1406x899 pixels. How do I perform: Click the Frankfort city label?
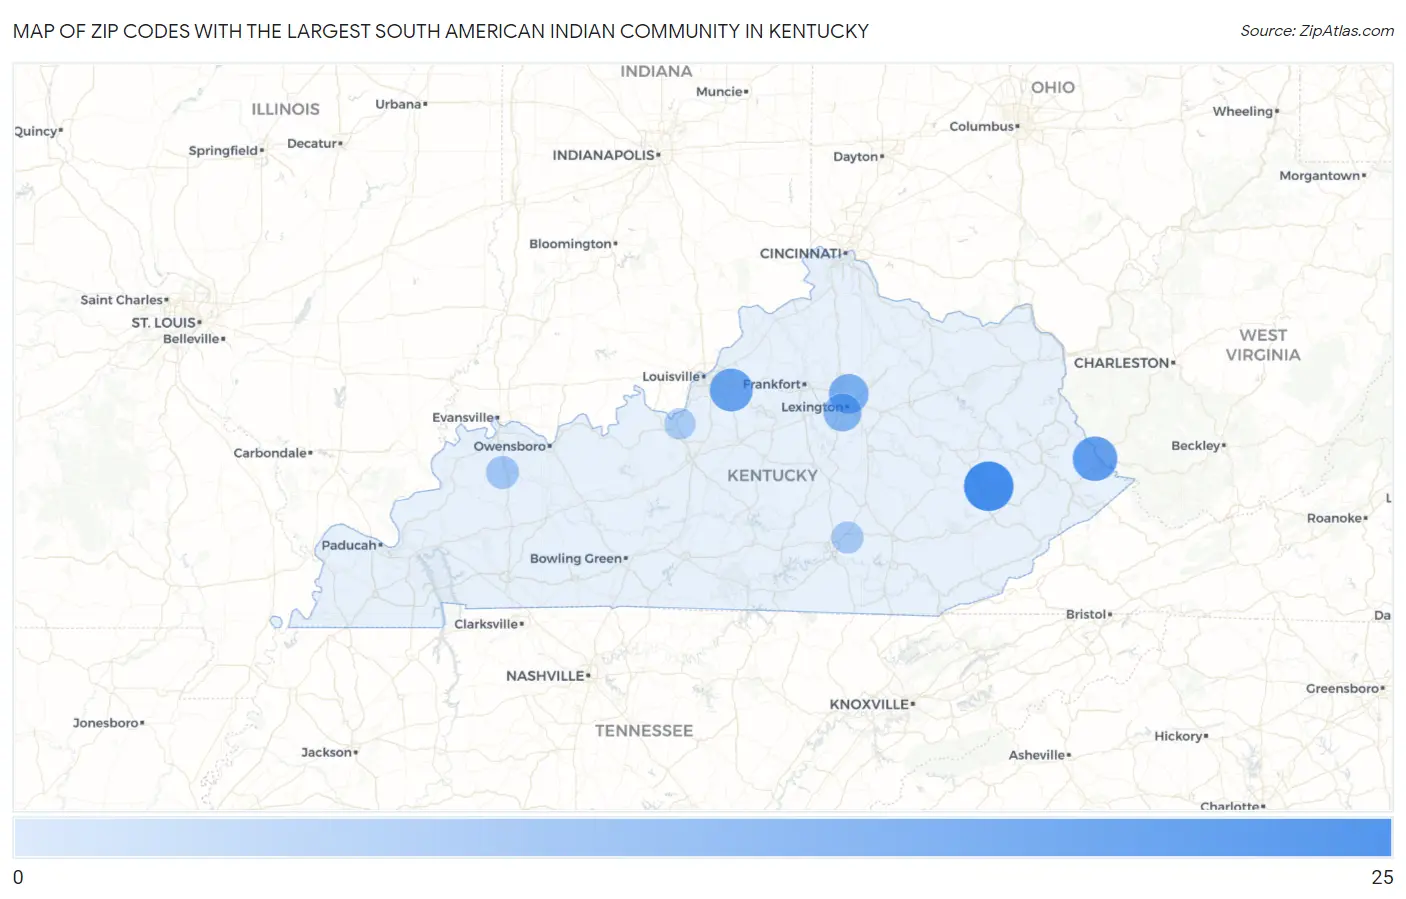[772, 384]
